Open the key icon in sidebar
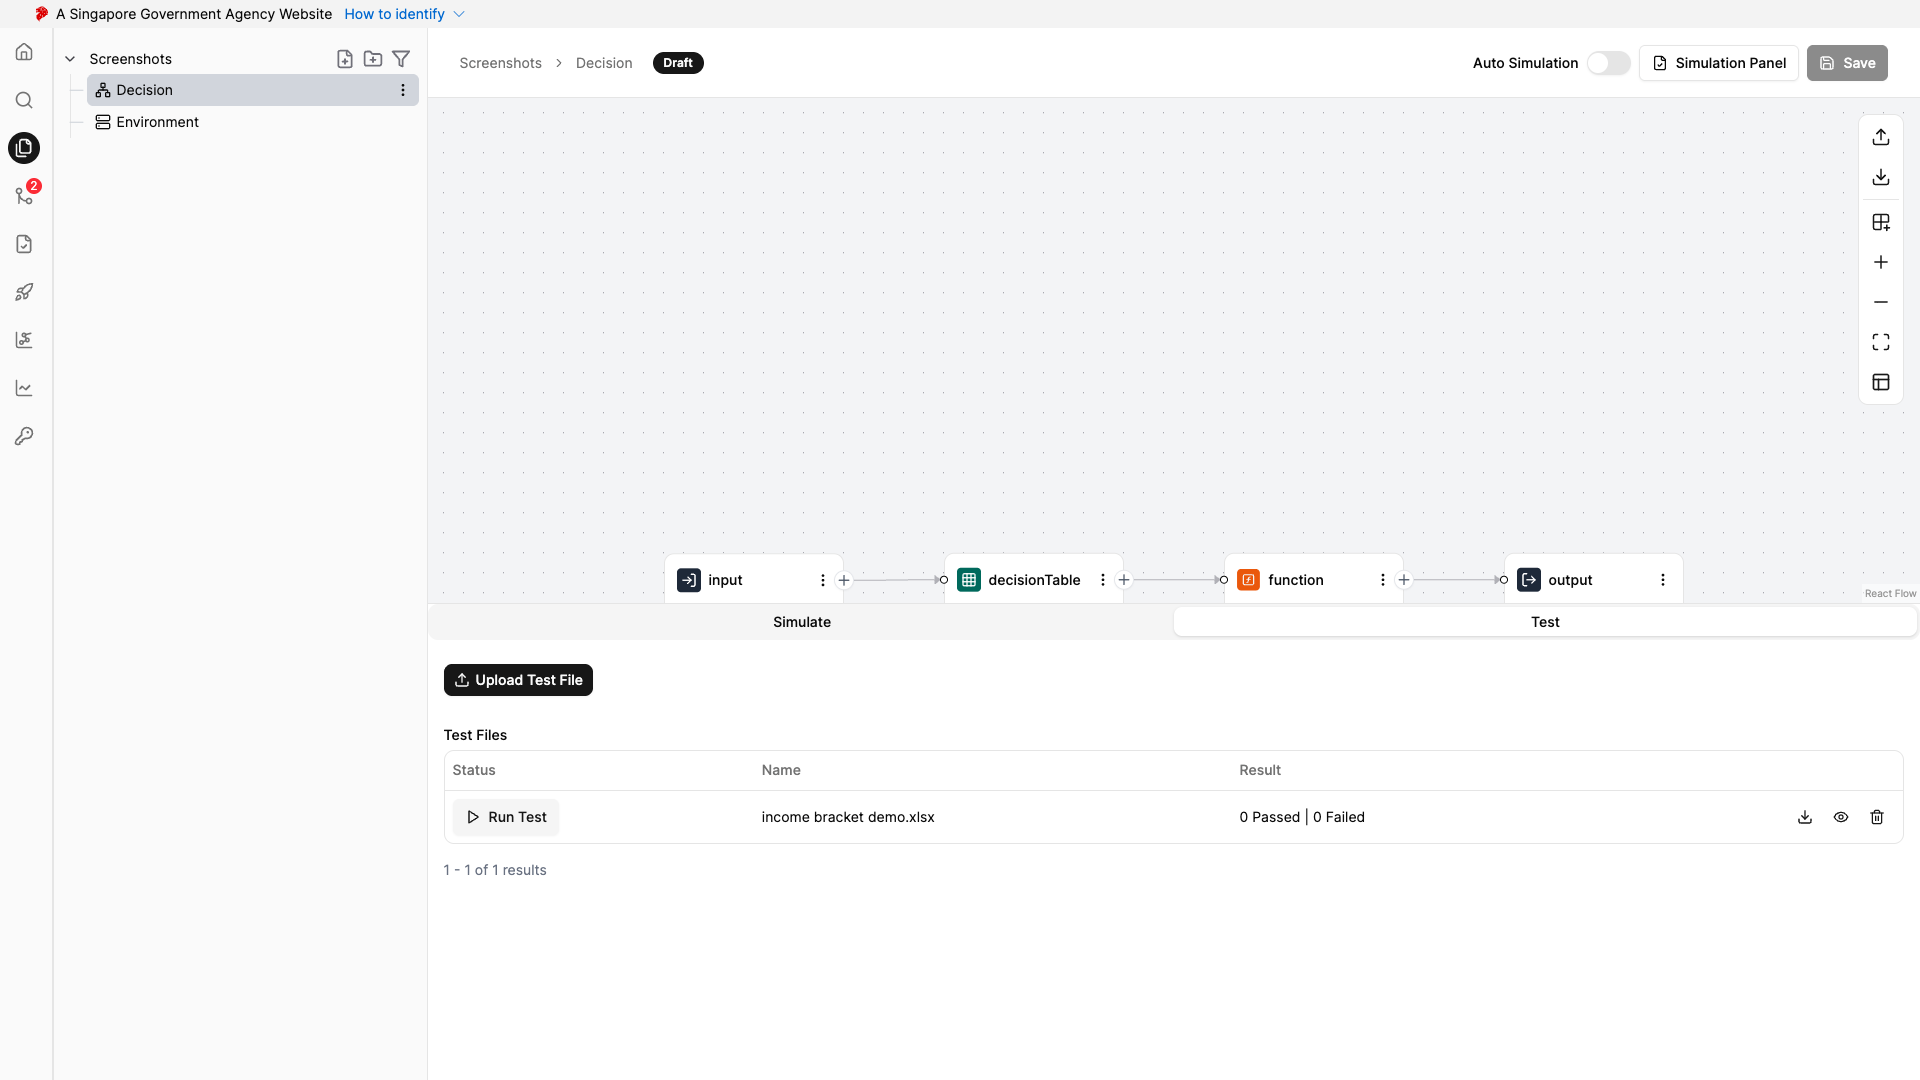The height and width of the screenshot is (1080, 1920). click(24, 436)
